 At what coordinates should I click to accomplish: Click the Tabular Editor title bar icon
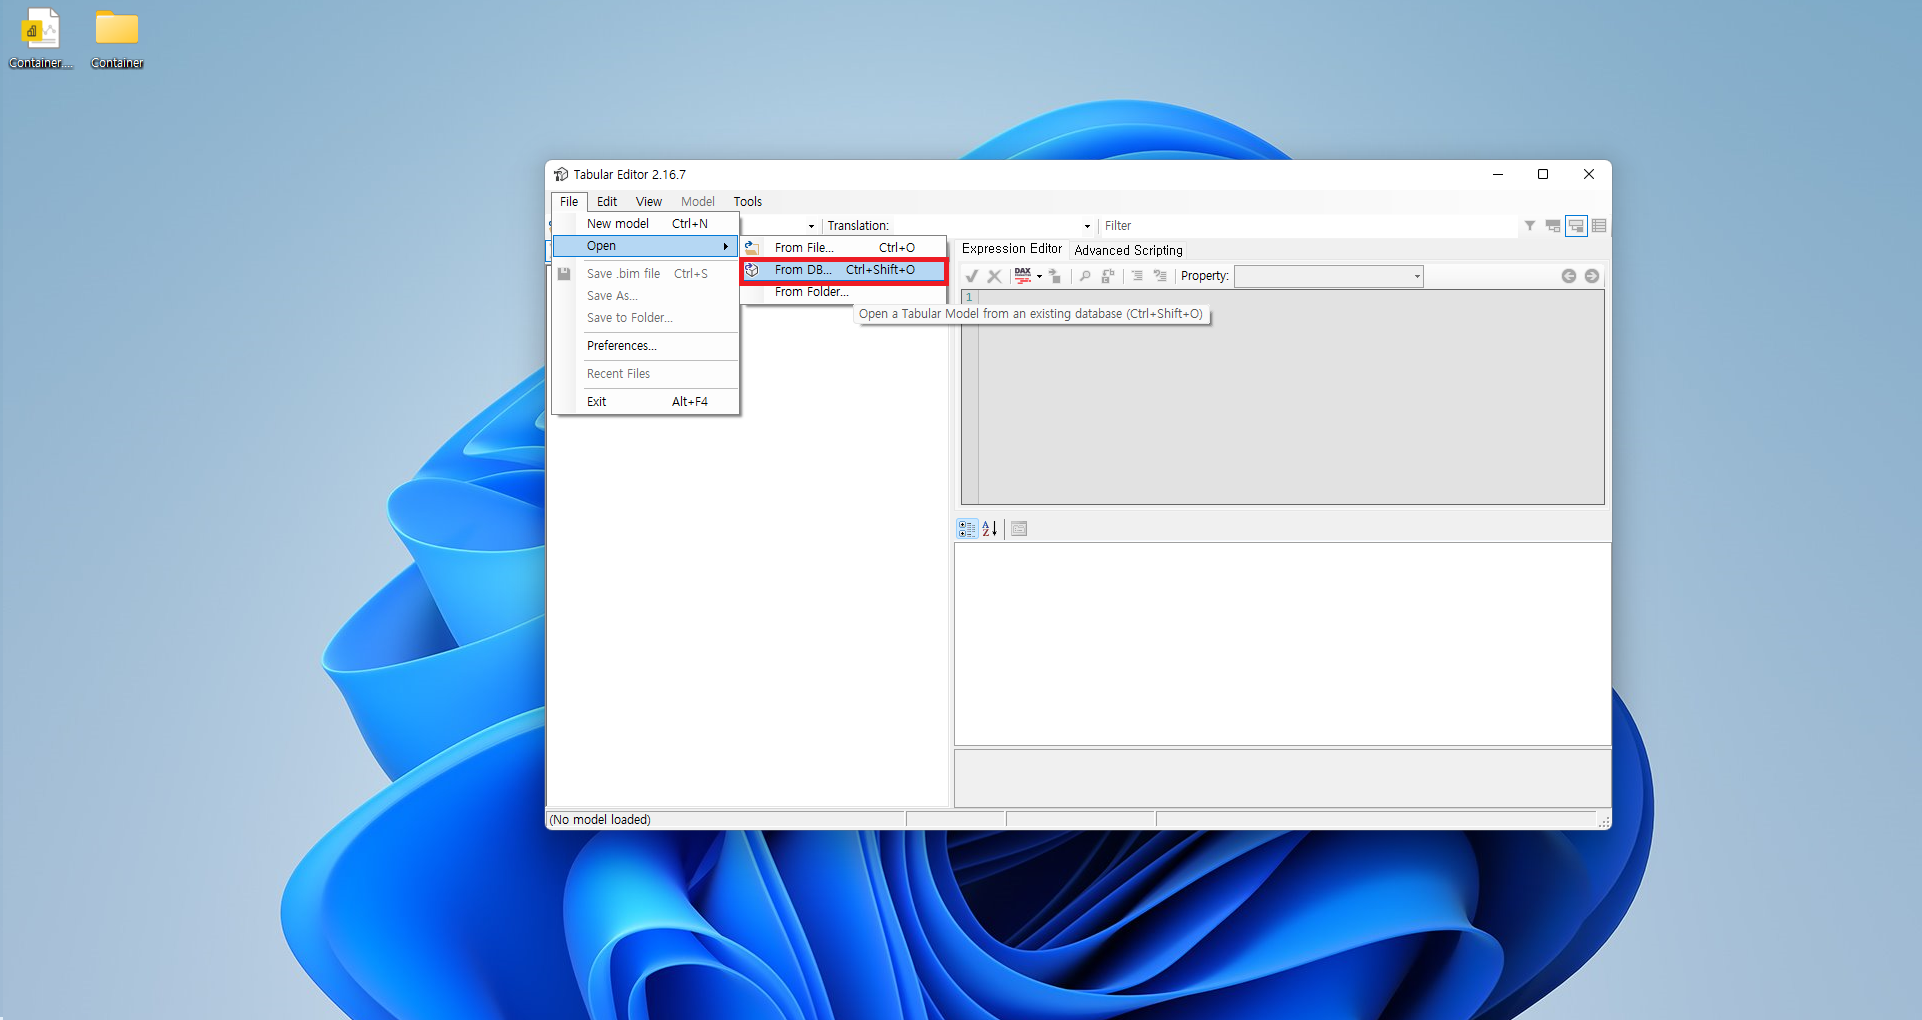[561, 174]
